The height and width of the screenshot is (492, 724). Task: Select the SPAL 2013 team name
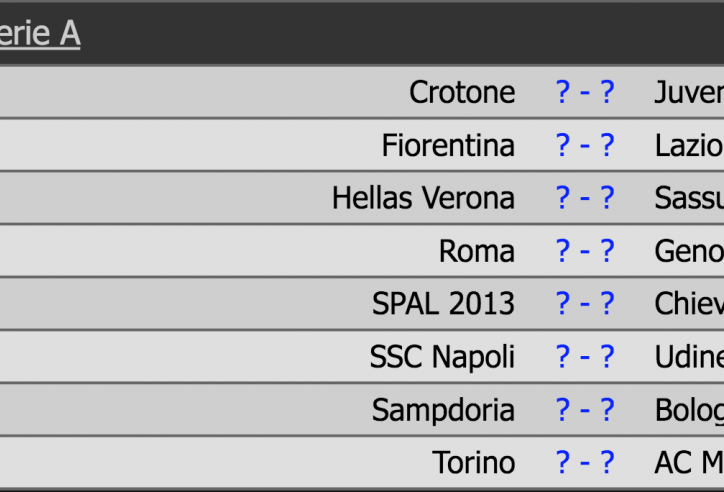444,303
